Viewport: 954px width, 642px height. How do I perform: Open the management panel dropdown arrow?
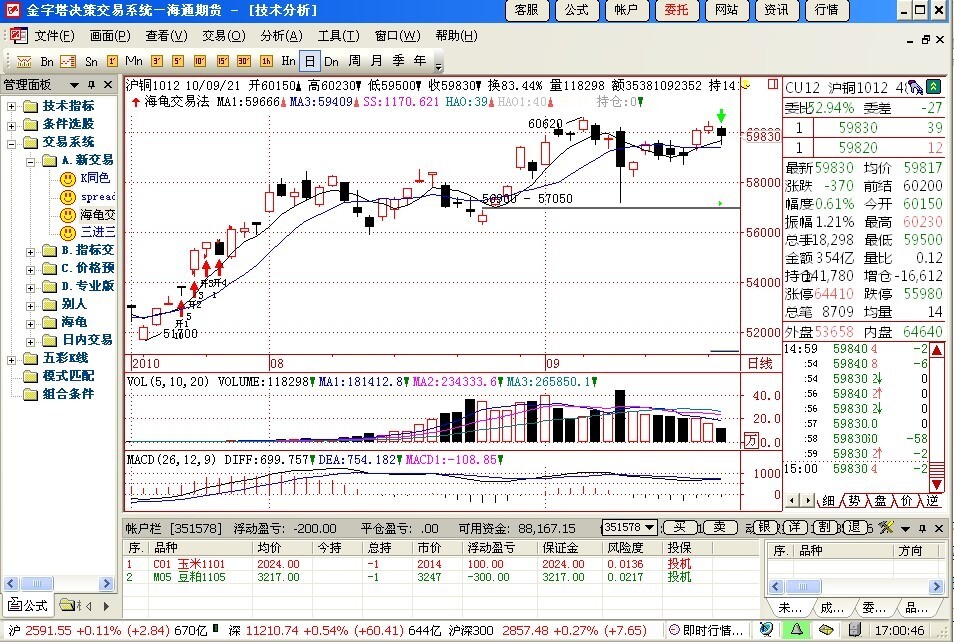point(74,85)
